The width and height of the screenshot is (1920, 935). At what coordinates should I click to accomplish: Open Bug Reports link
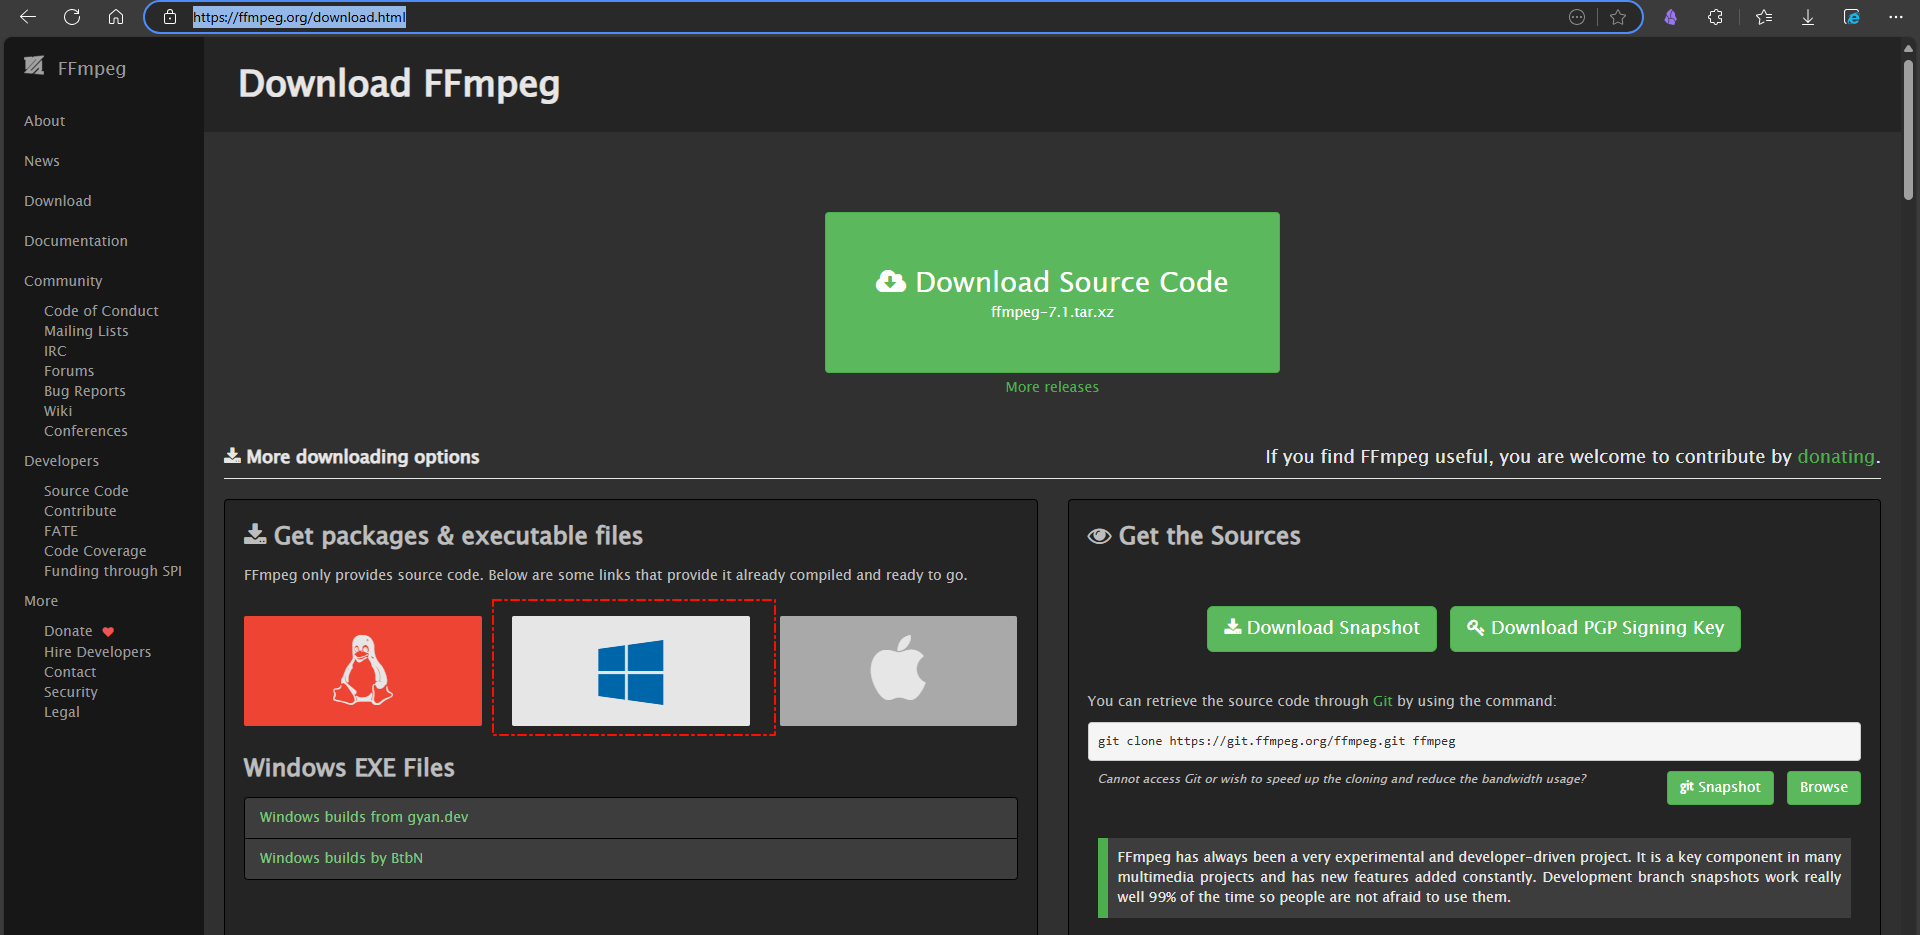point(85,391)
